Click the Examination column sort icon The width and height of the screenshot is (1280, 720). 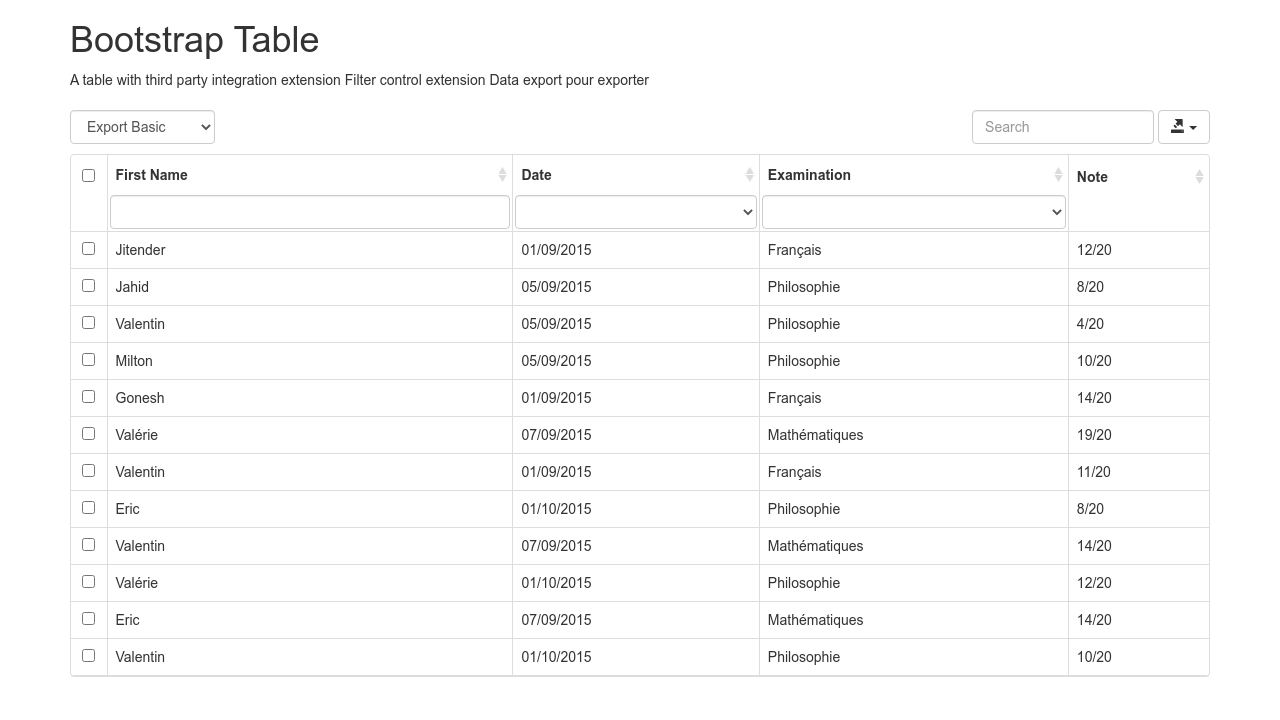click(1058, 175)
